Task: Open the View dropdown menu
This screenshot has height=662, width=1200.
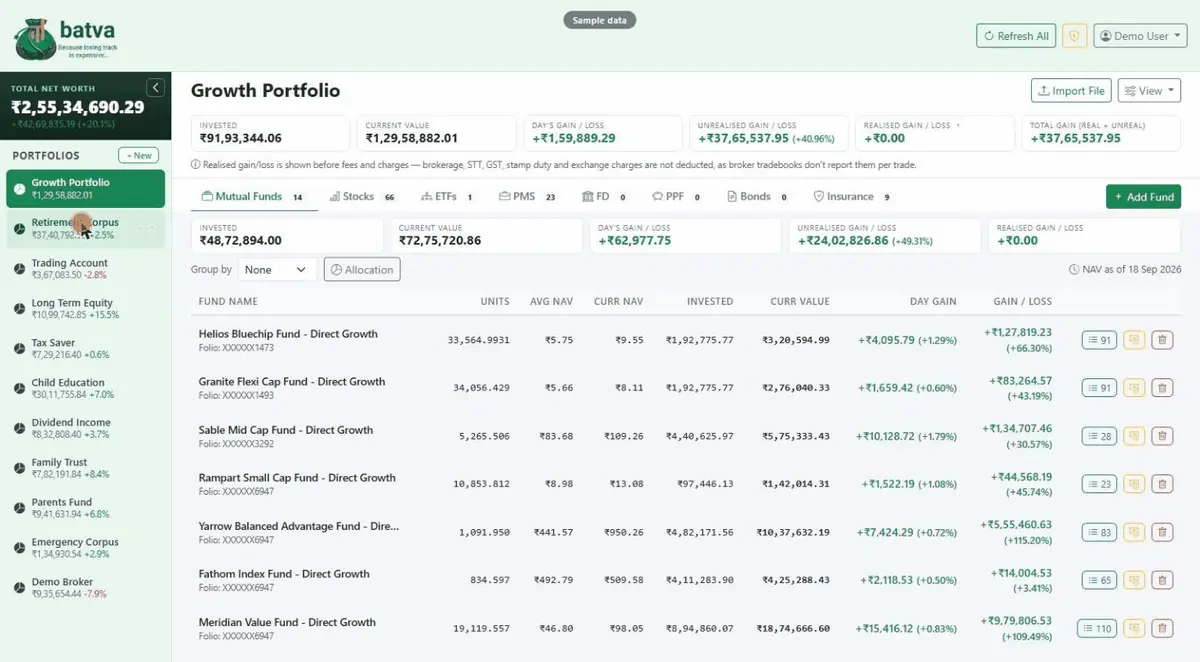Action: pos(1149,91)
